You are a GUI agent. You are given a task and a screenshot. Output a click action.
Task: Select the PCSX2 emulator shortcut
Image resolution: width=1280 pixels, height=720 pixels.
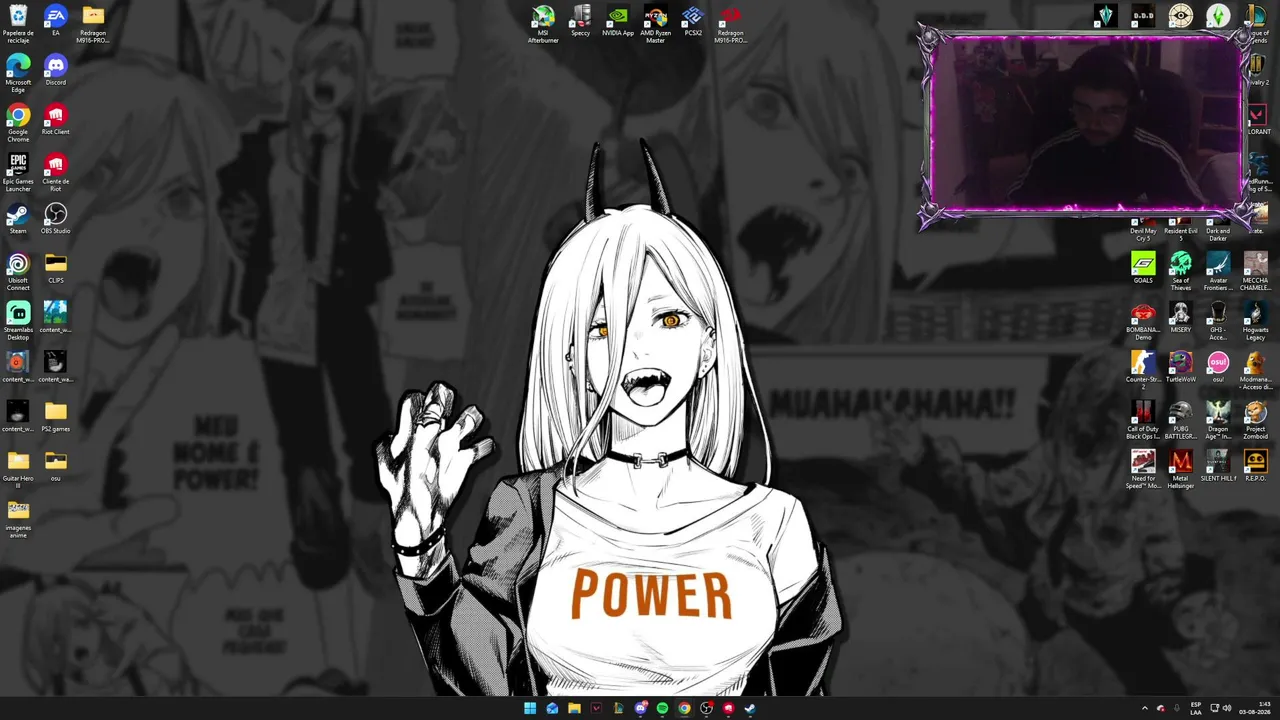(x=693, y=21)
